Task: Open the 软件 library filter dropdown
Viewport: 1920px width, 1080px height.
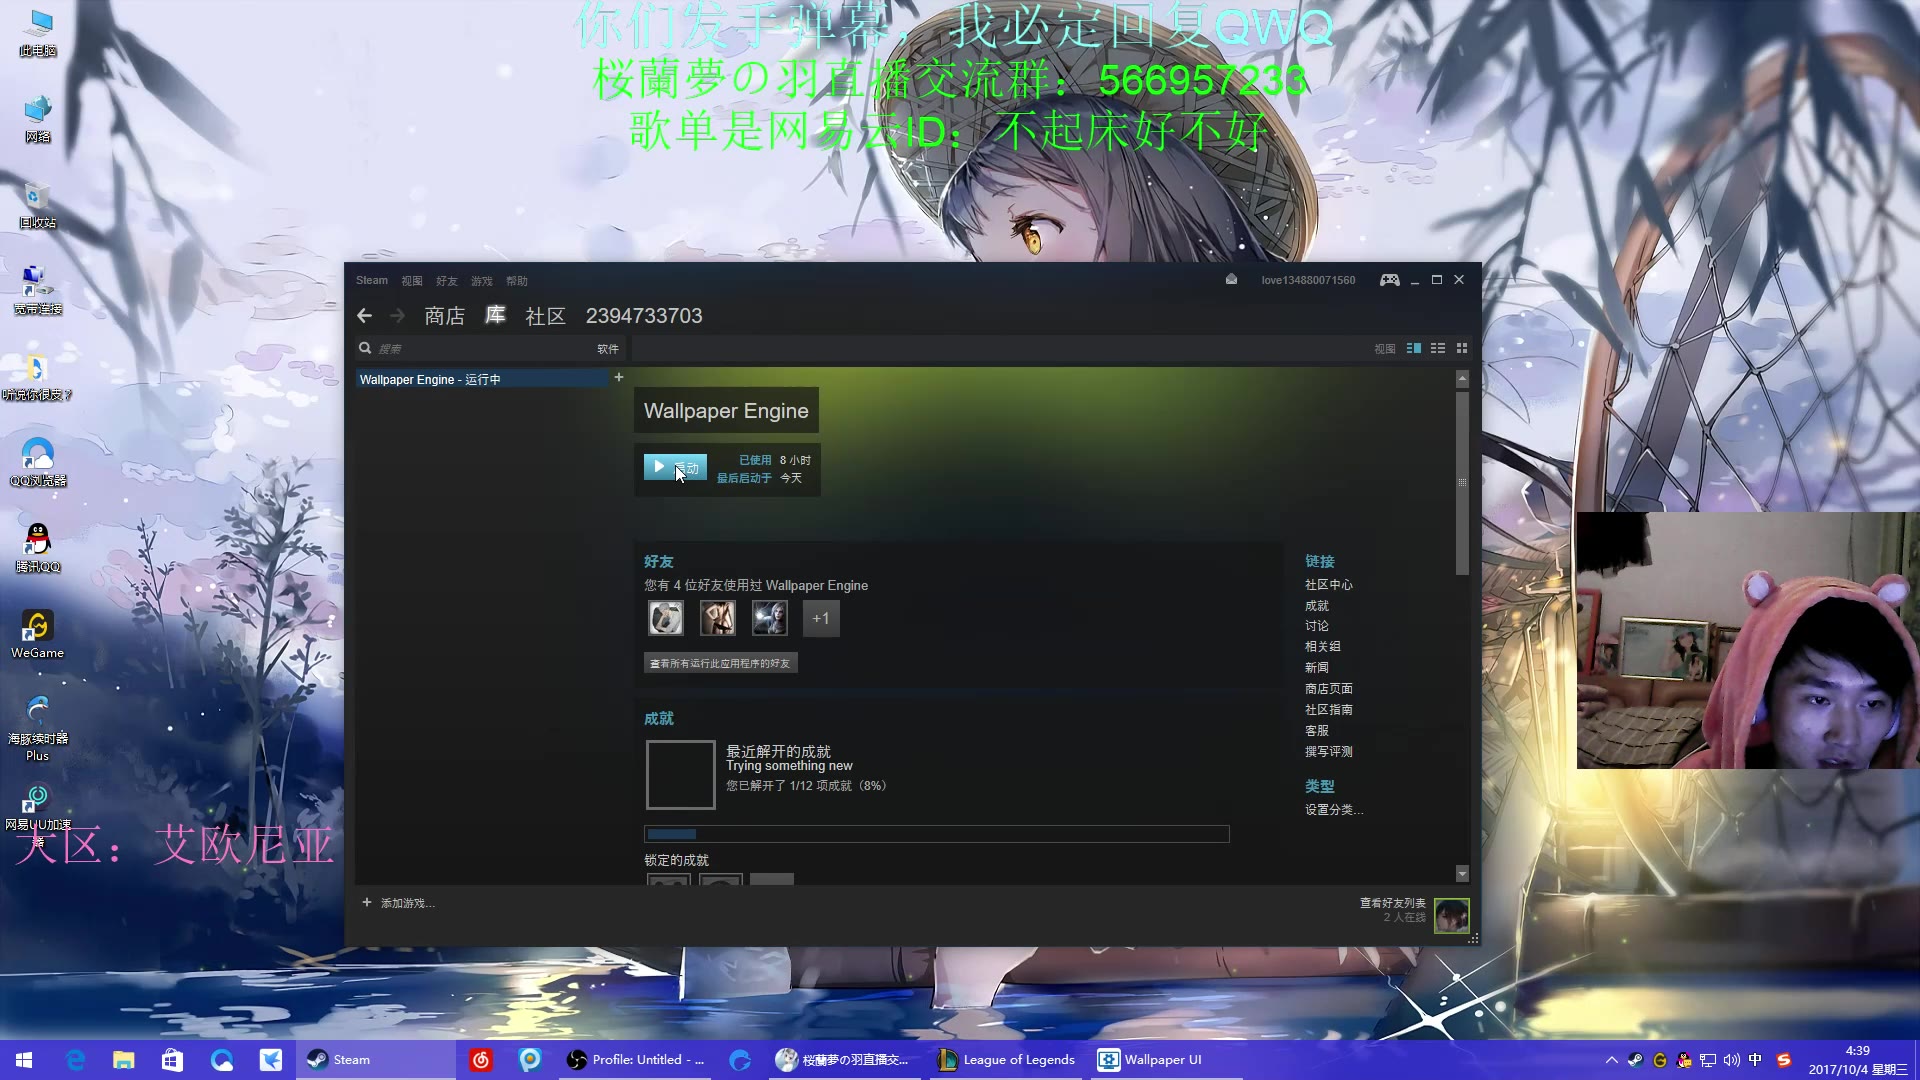Action: point(608,349)
